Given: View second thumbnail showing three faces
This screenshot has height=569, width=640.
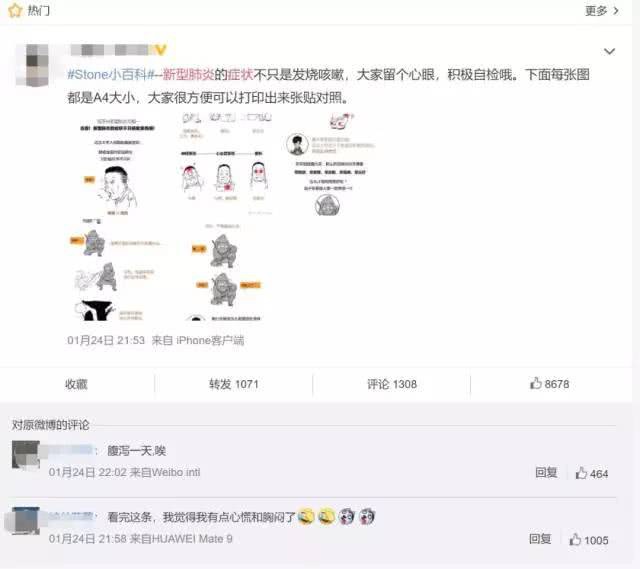Looking at the screenshot, I should tap(226, 165).
